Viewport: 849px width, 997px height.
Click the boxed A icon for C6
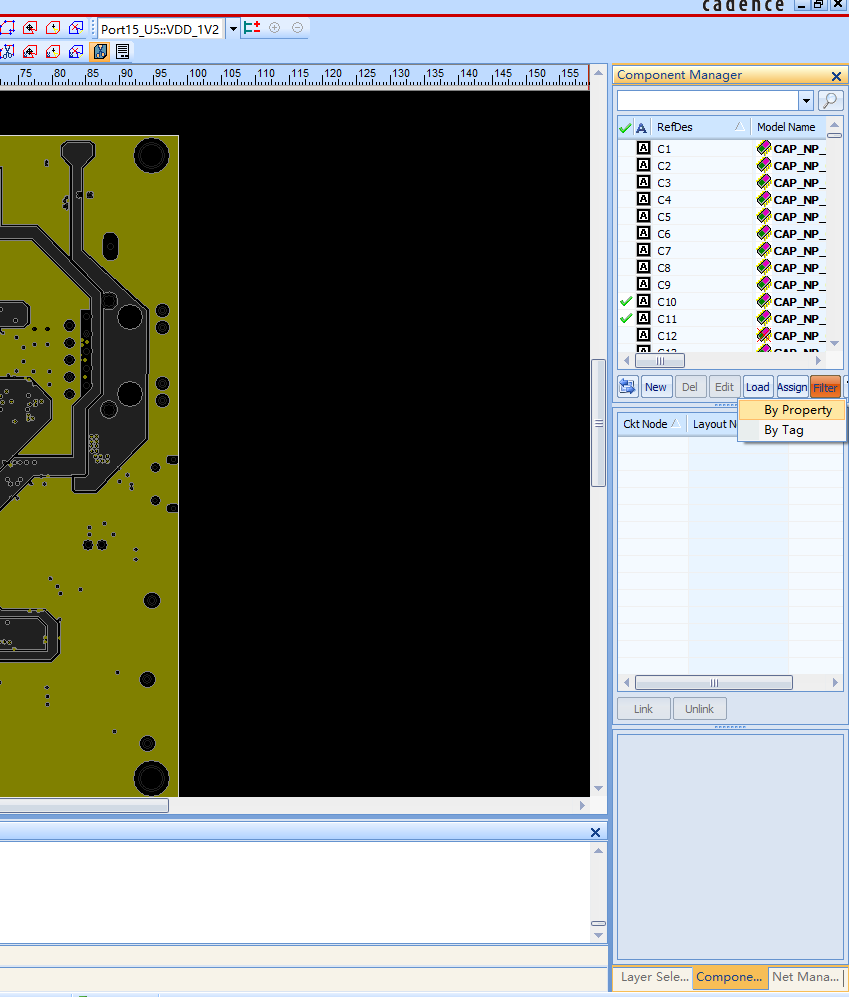pos(644,233)
